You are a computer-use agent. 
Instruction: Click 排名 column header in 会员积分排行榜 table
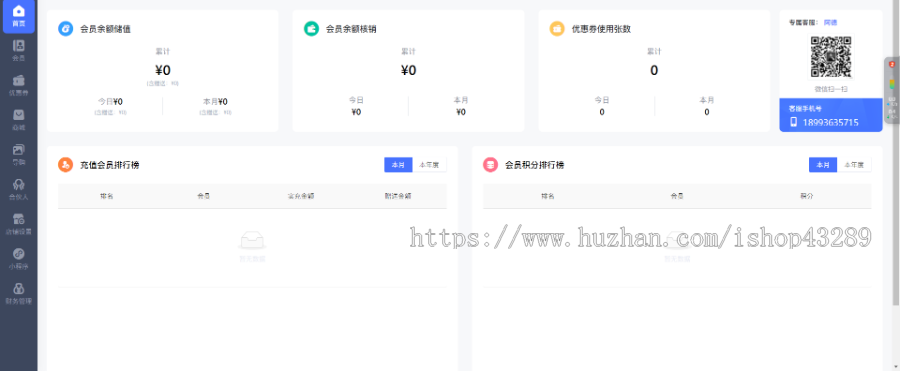[x=548, y=196]
